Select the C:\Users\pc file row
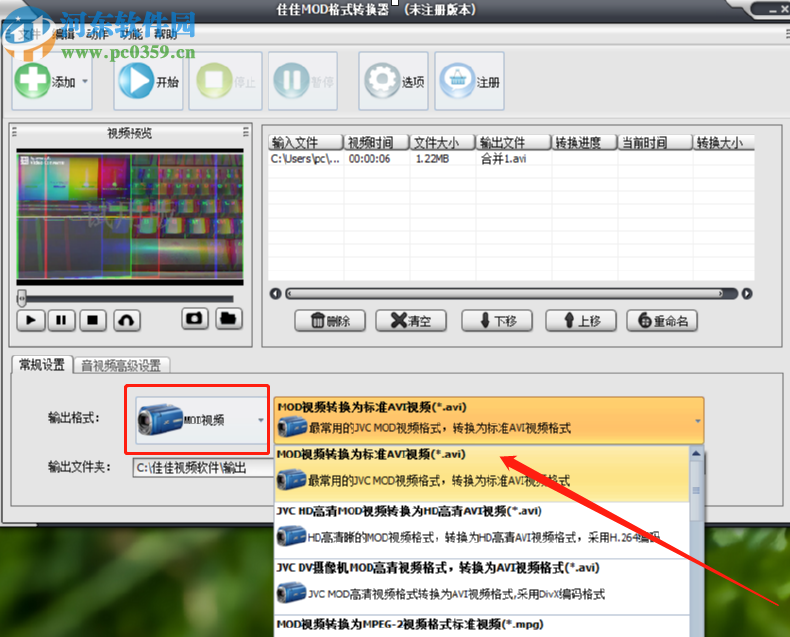Screen dimensions: 790x637 point(511,159)
